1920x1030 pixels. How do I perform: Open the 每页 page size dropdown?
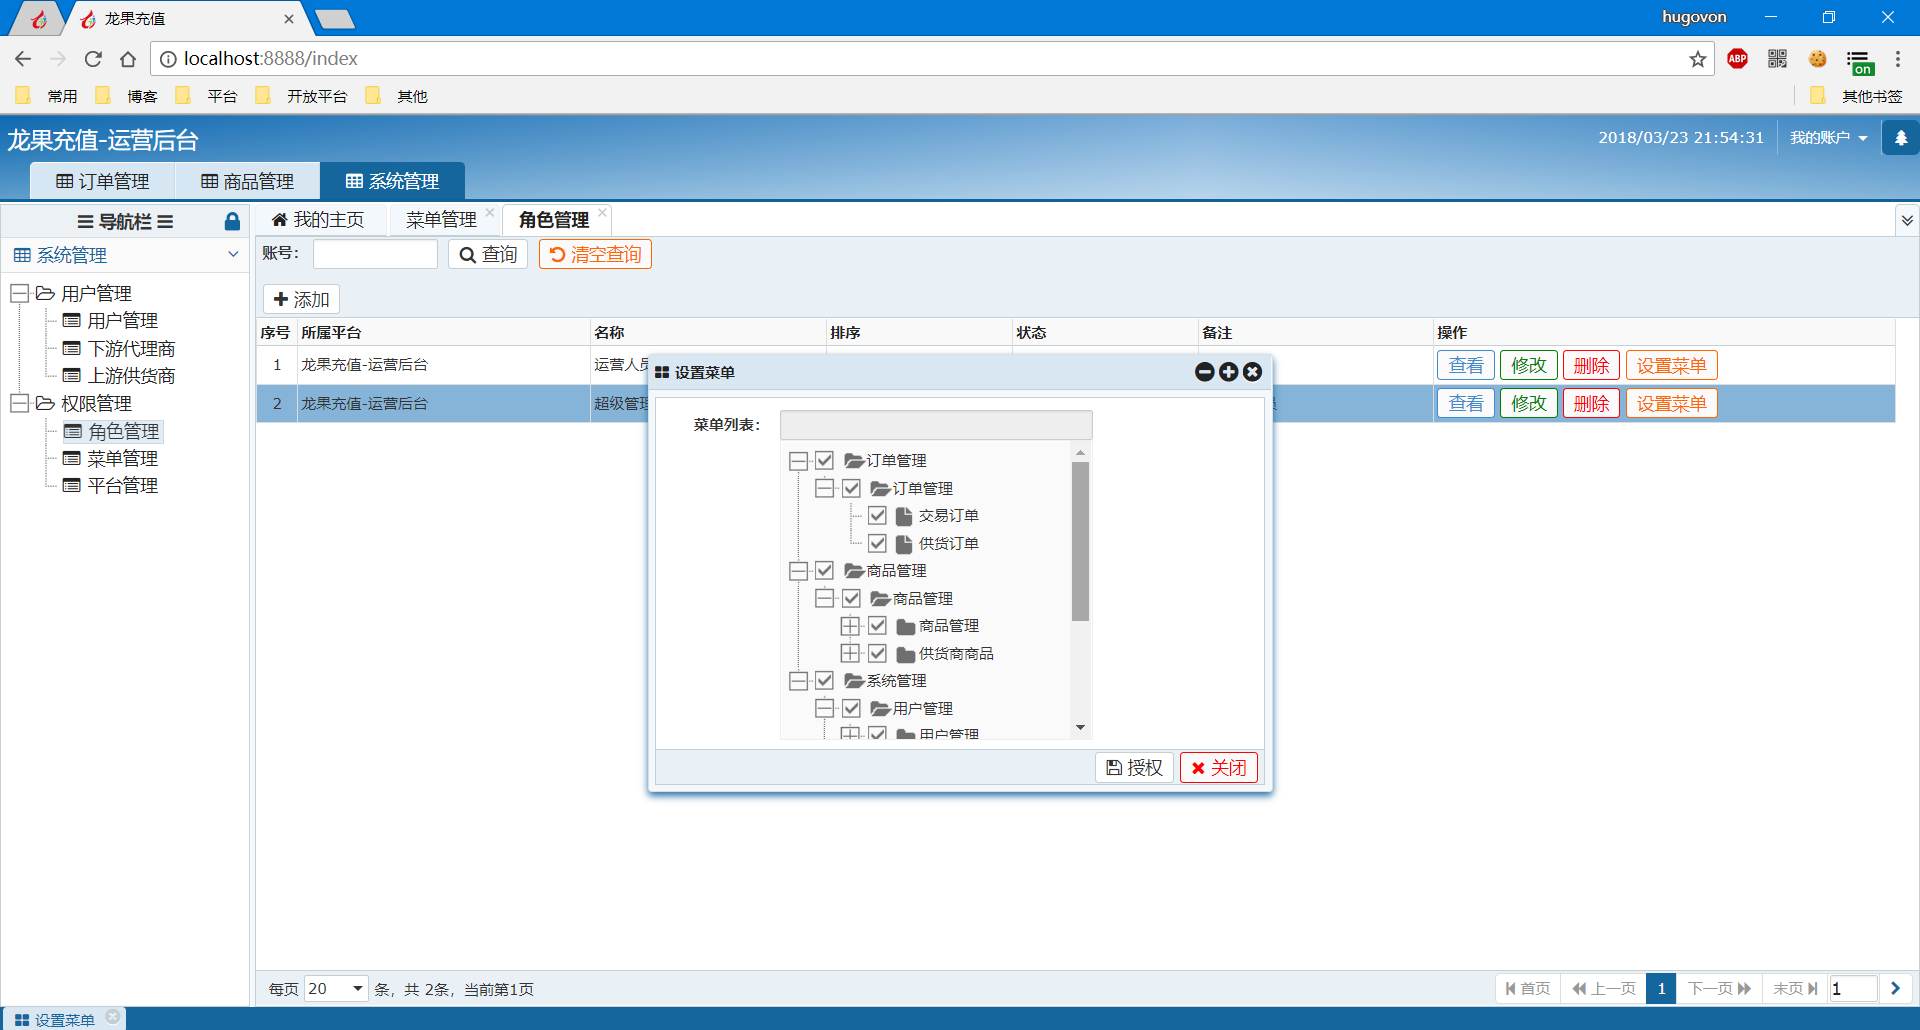click(336, 989)
